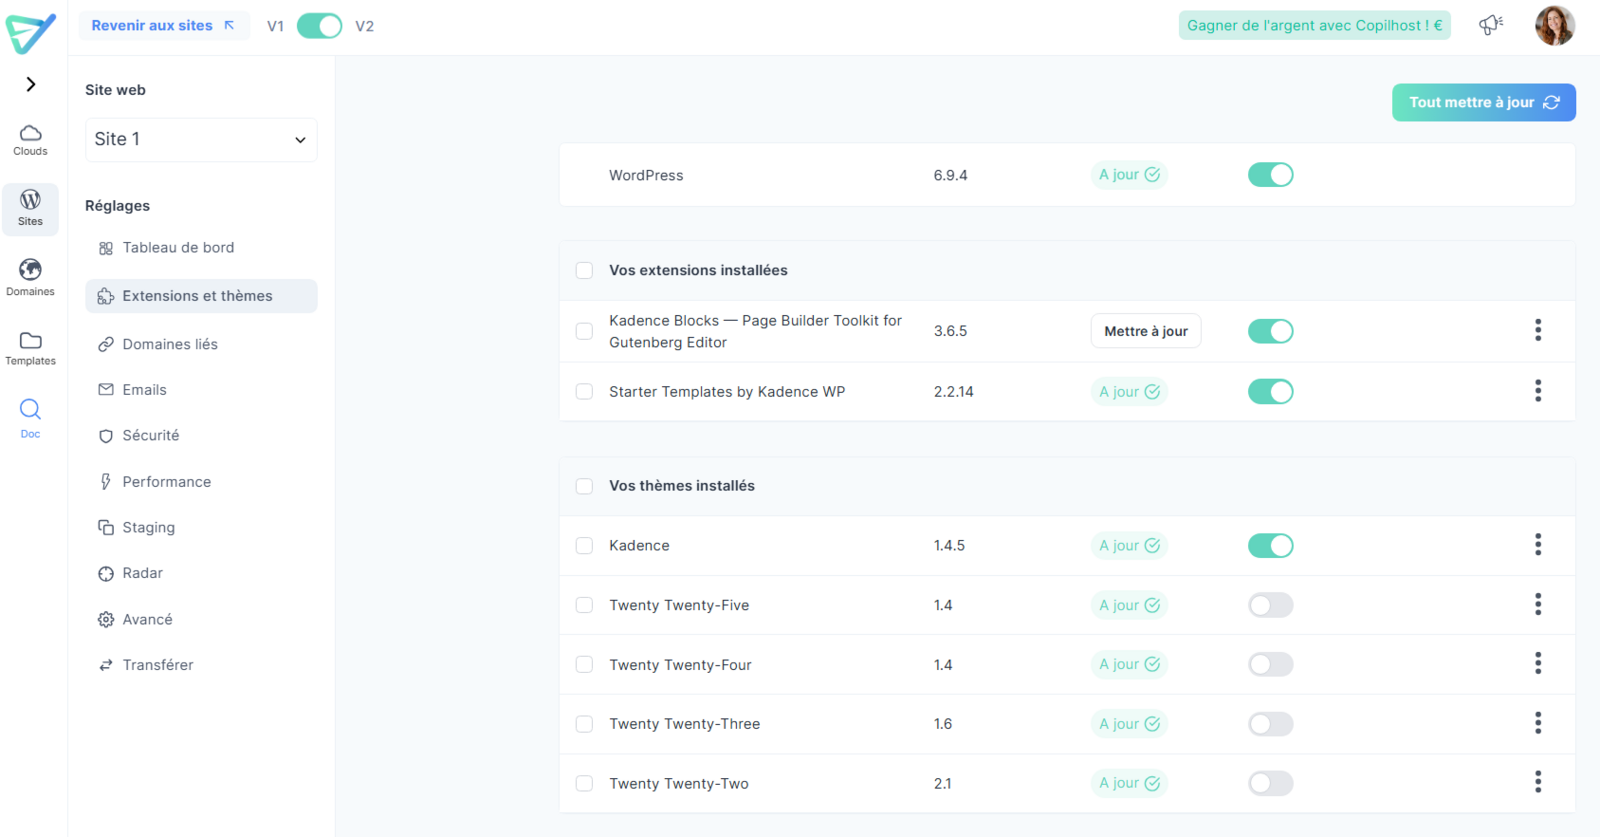
Task: Enable Twenty Twenty-Four auto-update switch
Action: (1270, 665)
